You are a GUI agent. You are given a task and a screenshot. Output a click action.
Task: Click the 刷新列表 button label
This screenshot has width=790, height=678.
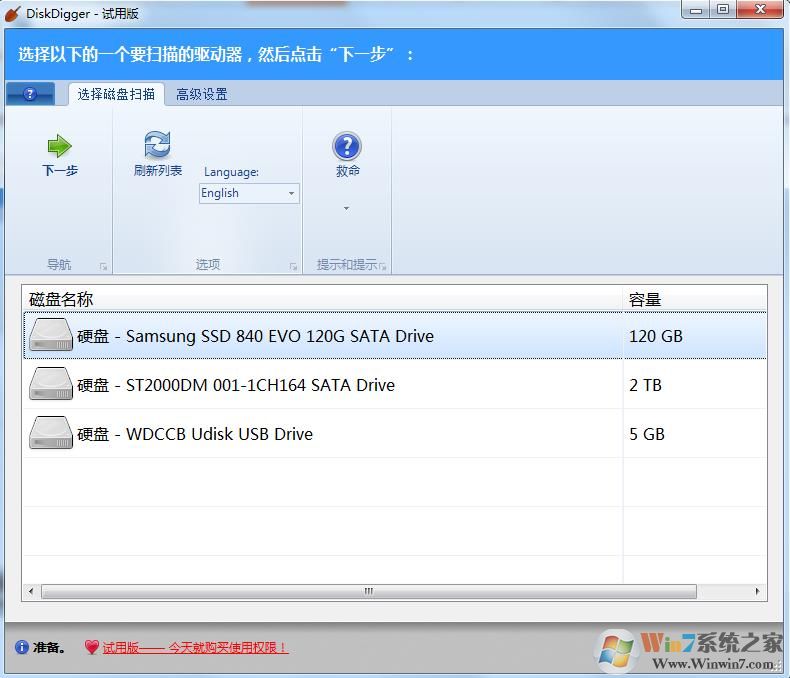[x=158, y=170]
